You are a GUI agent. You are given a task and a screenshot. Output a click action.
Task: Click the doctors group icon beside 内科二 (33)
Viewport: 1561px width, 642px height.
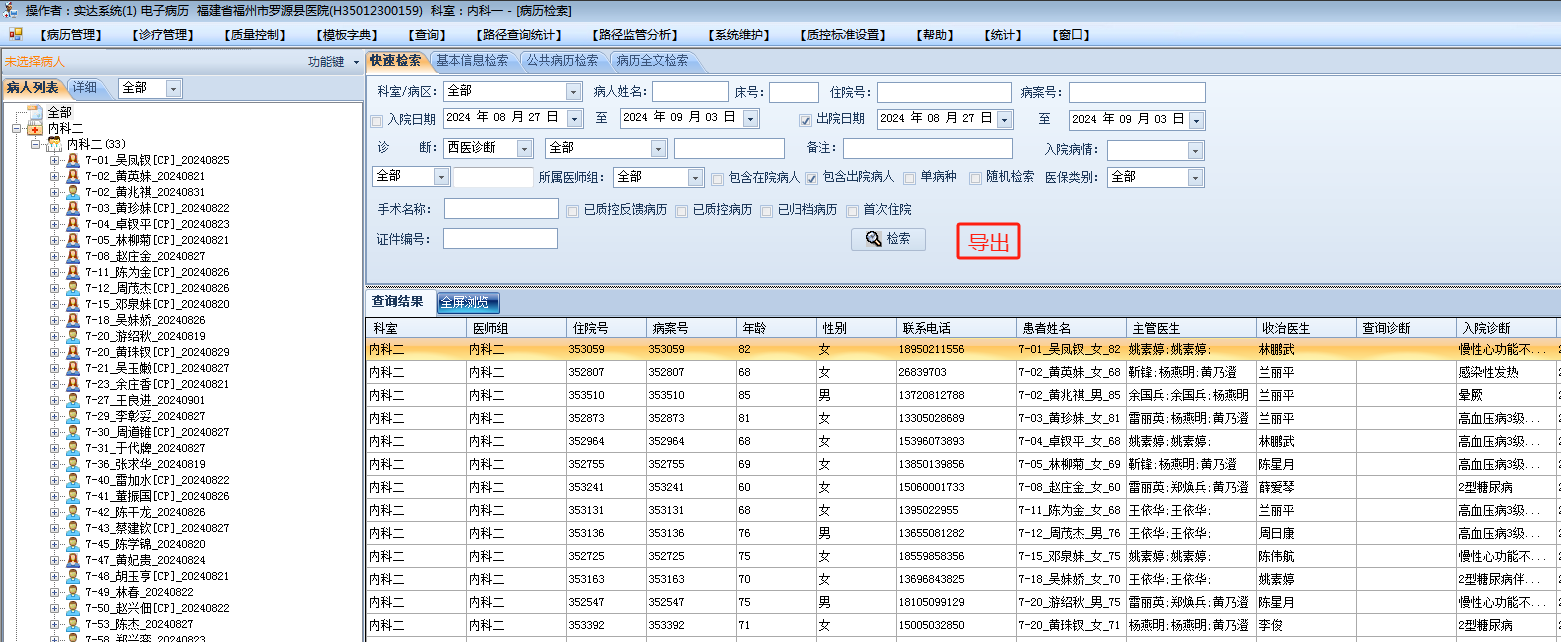54,145
